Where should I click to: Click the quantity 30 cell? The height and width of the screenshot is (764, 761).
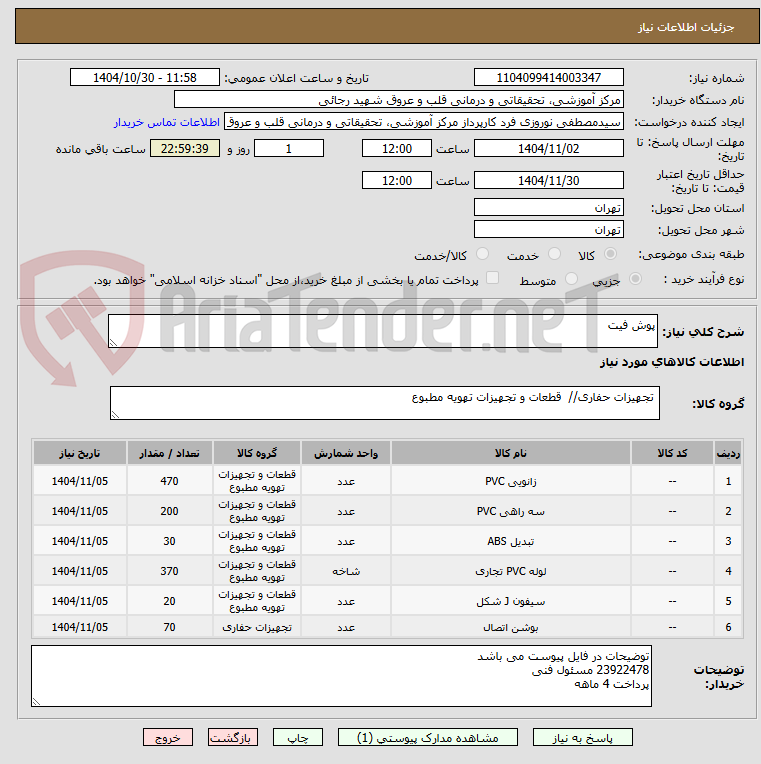point(170,541)
